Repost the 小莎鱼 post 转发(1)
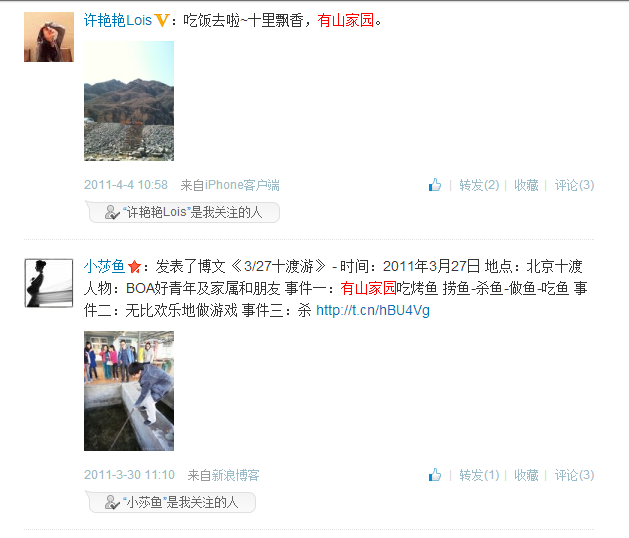 (x=479, y=475)
